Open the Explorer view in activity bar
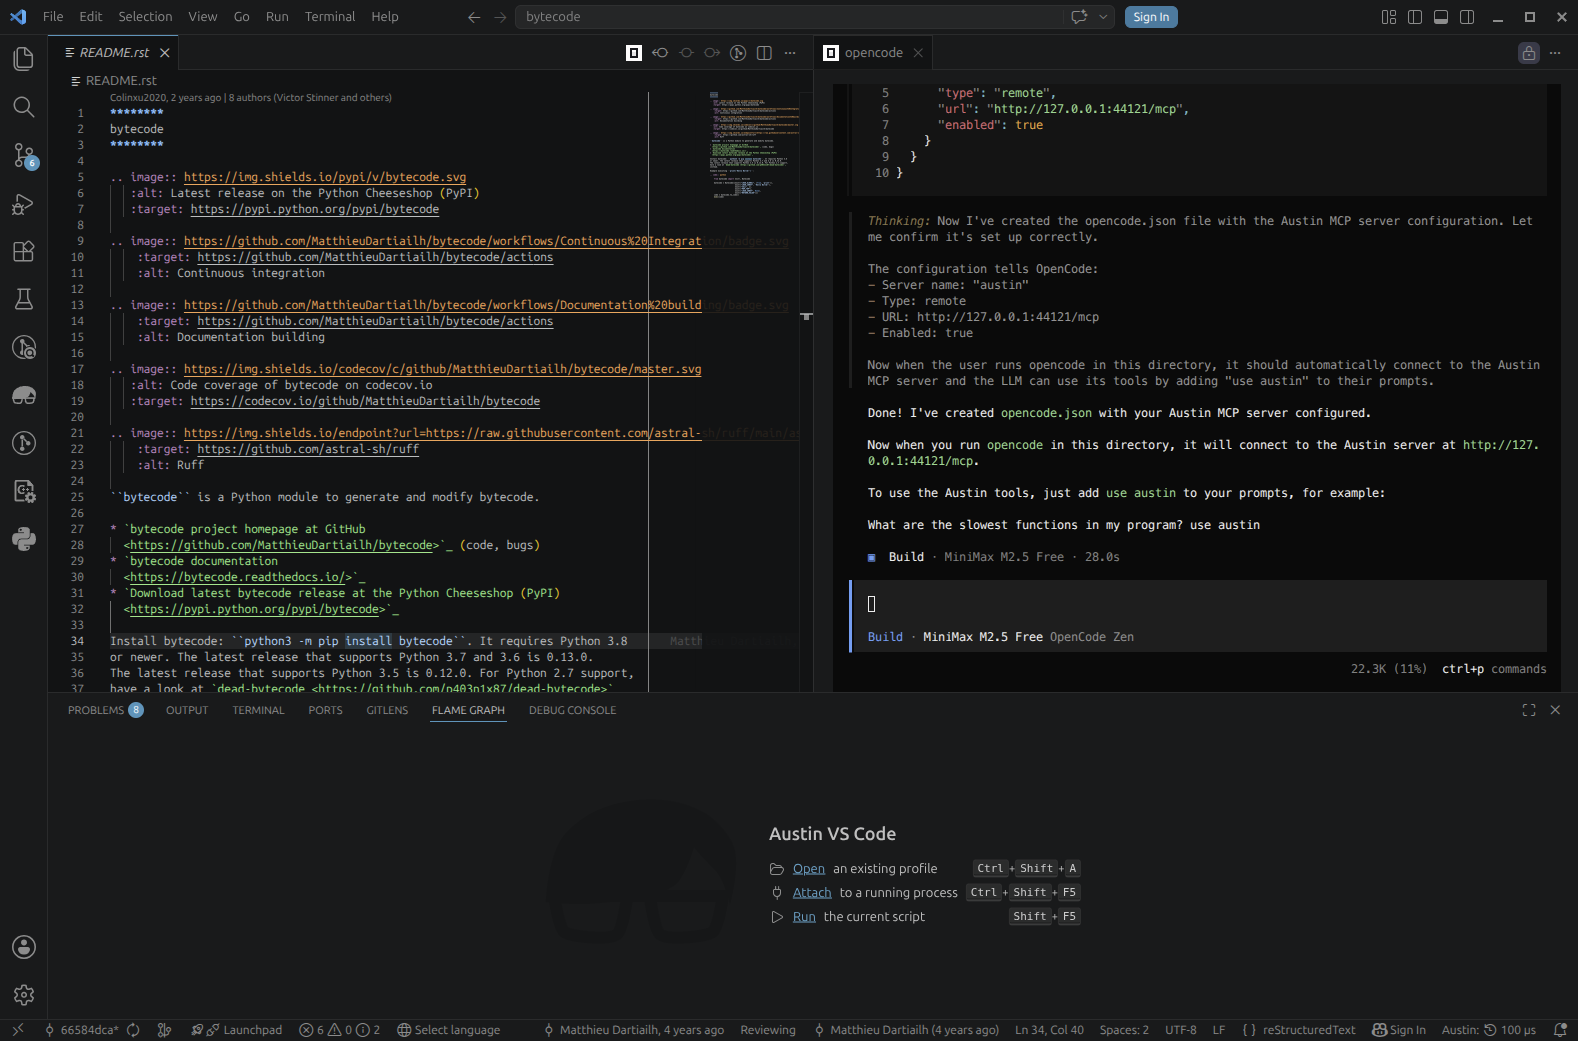Image resolution: width=1578 pixels, height=1041 pixels. click(24, 59)
